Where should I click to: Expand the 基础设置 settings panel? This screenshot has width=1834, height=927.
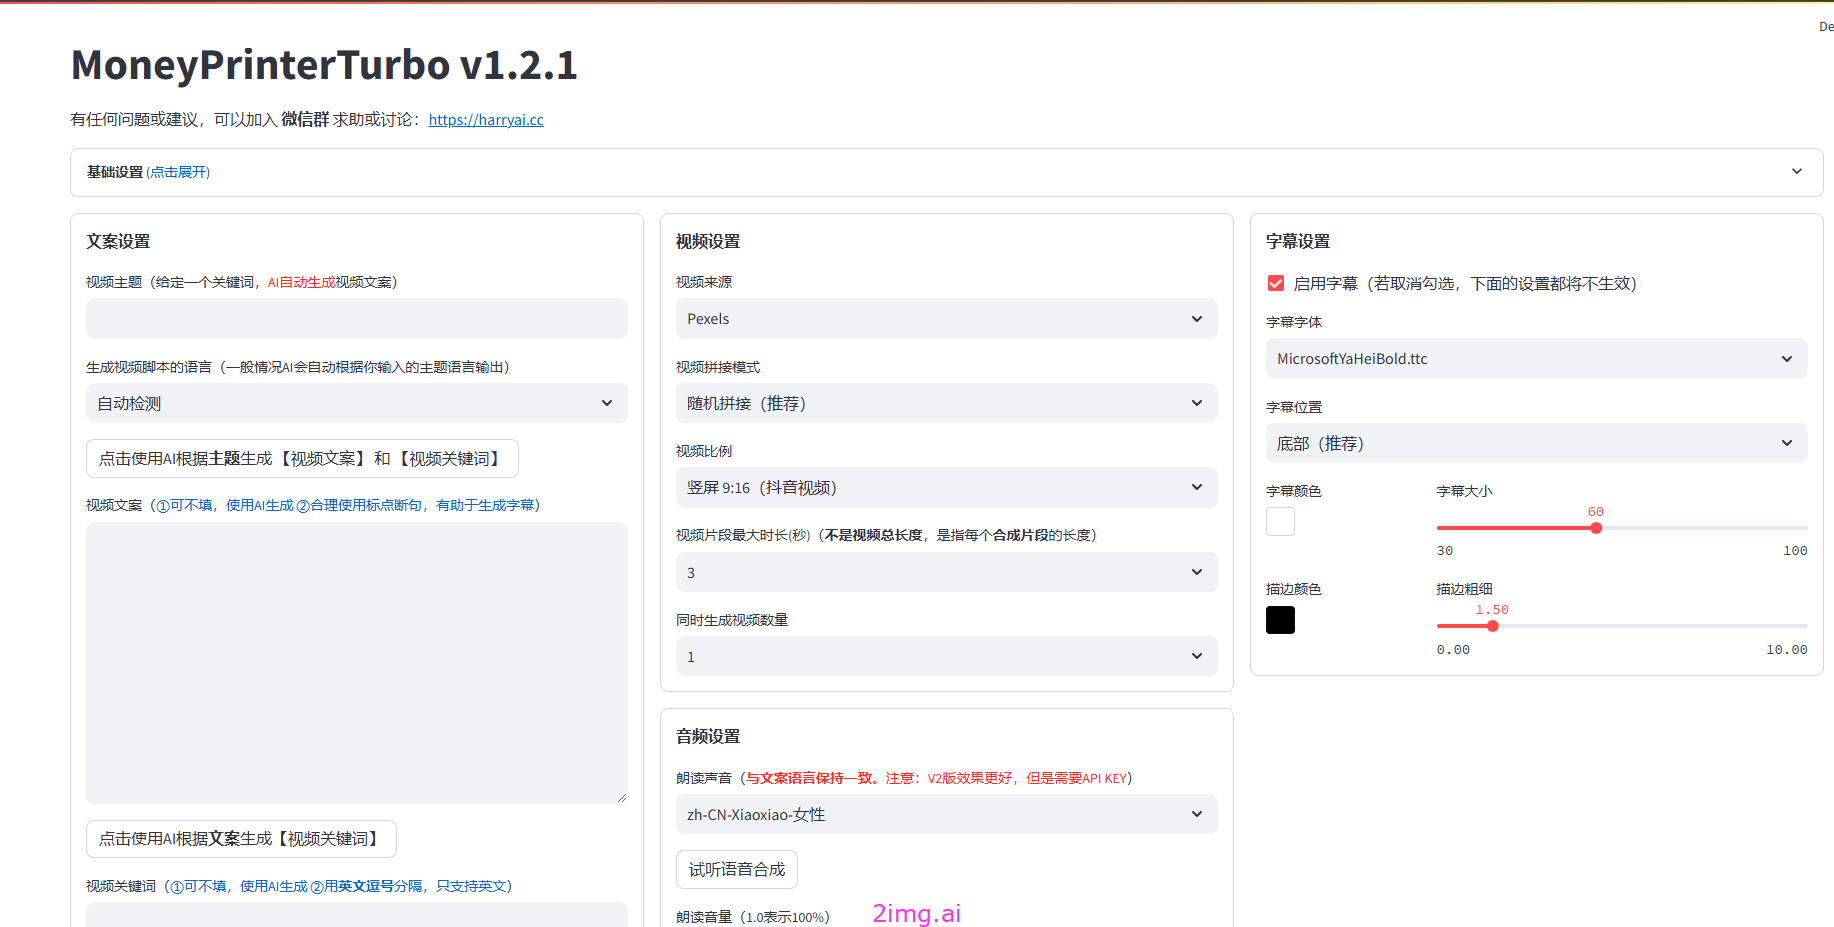coord(946,172)
